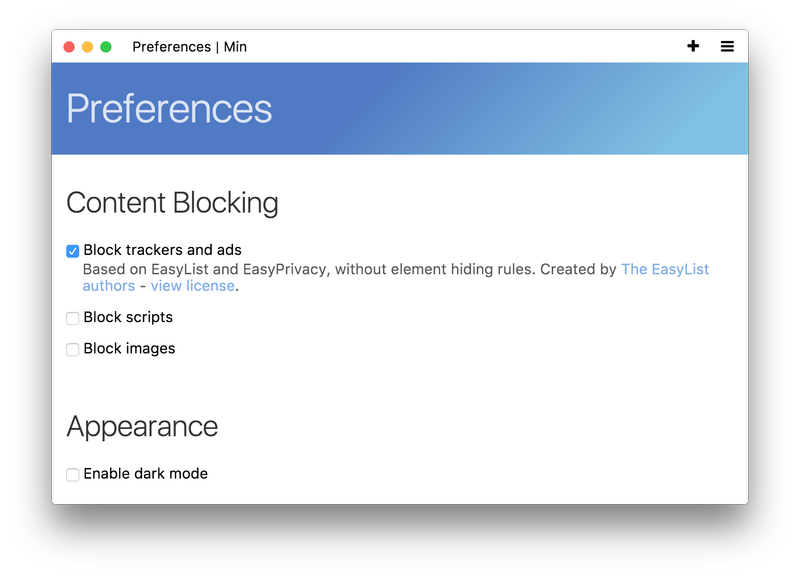Viewport: 800px width, 578px height.
Task: Click the "Block scripts" label text
Action: [x=128, y=317]
